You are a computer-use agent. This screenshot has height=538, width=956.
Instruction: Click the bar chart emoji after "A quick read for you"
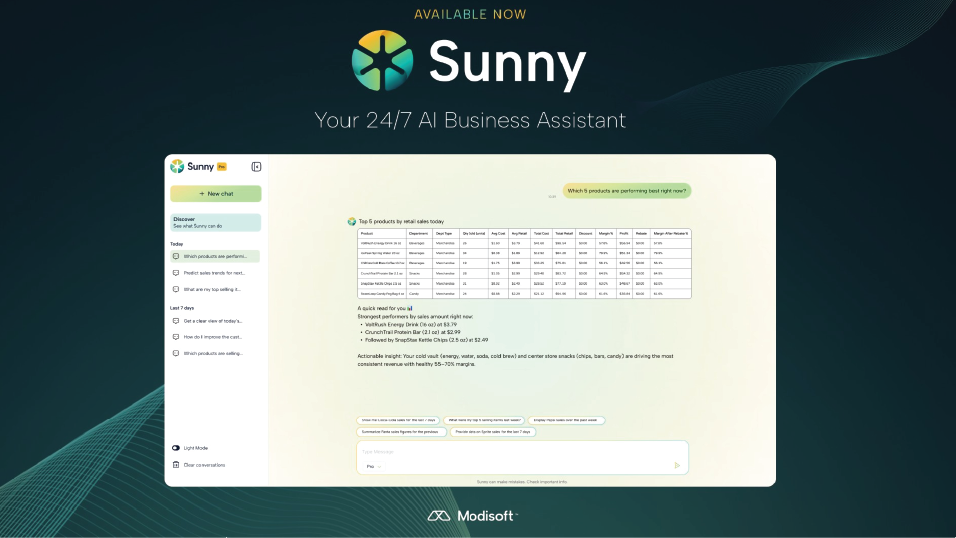[x=410, y=308]
